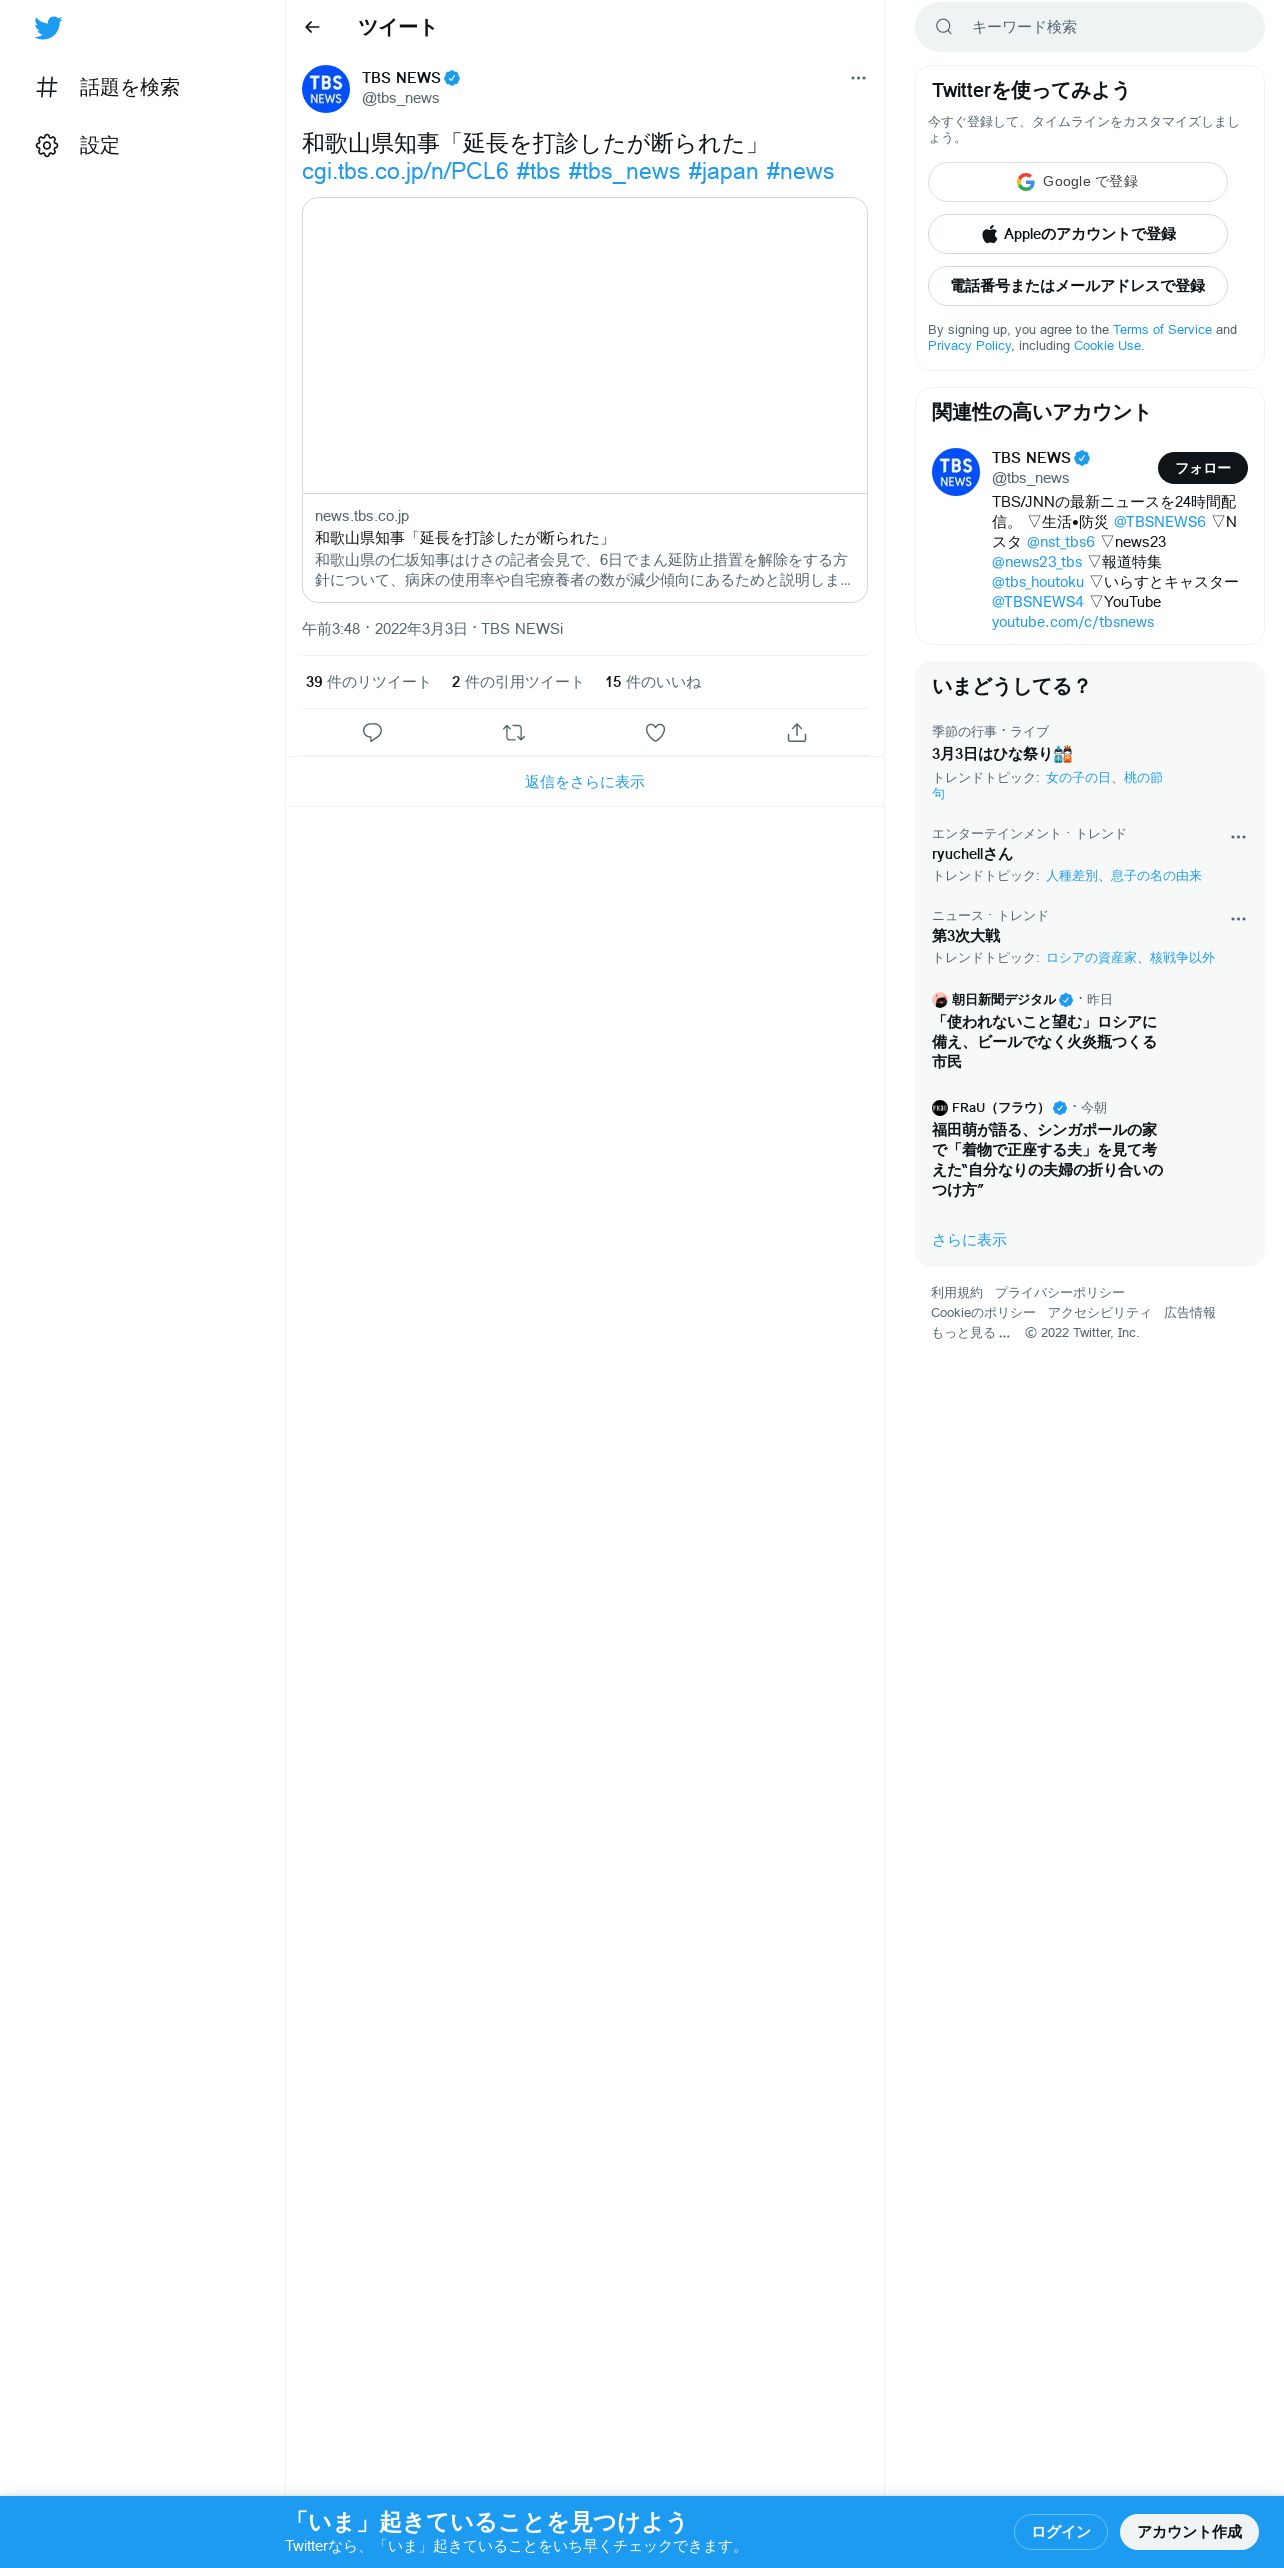Open topic 女の子の日
Screen dimensions: 1284x2568
pyautogui.click(x=1078, y=778)
